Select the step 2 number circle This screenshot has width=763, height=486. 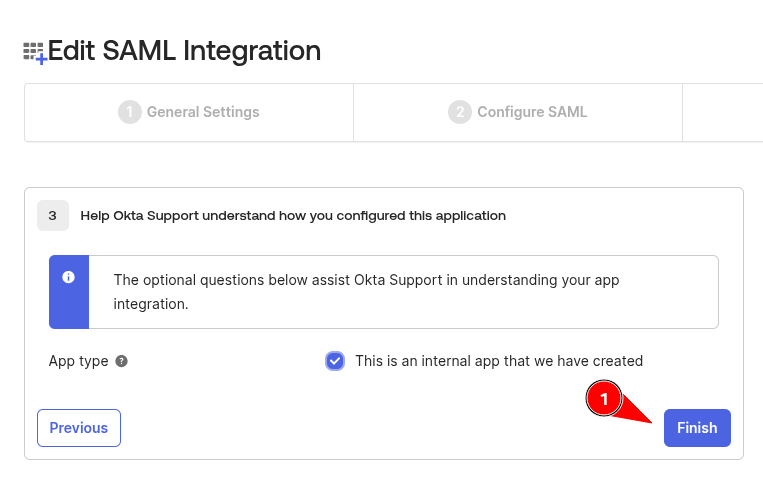coord(460,112)
